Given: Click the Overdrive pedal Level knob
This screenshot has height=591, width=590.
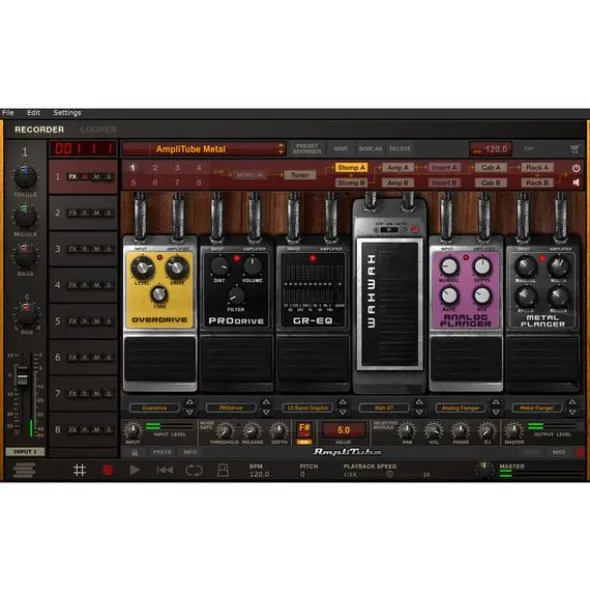Looking at the screenshot, I should (142, 267).
